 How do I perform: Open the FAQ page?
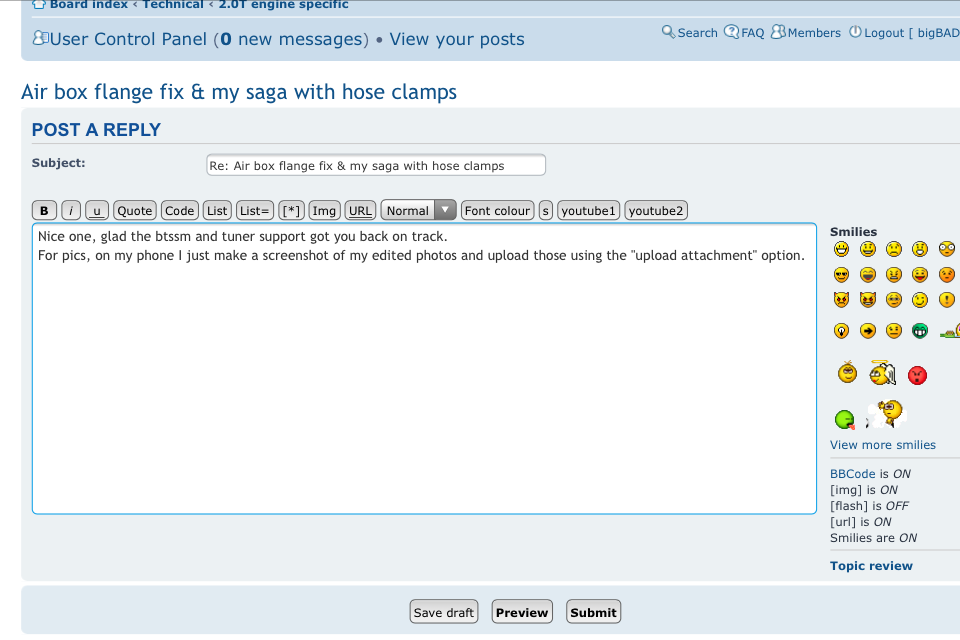coord(745,33)
